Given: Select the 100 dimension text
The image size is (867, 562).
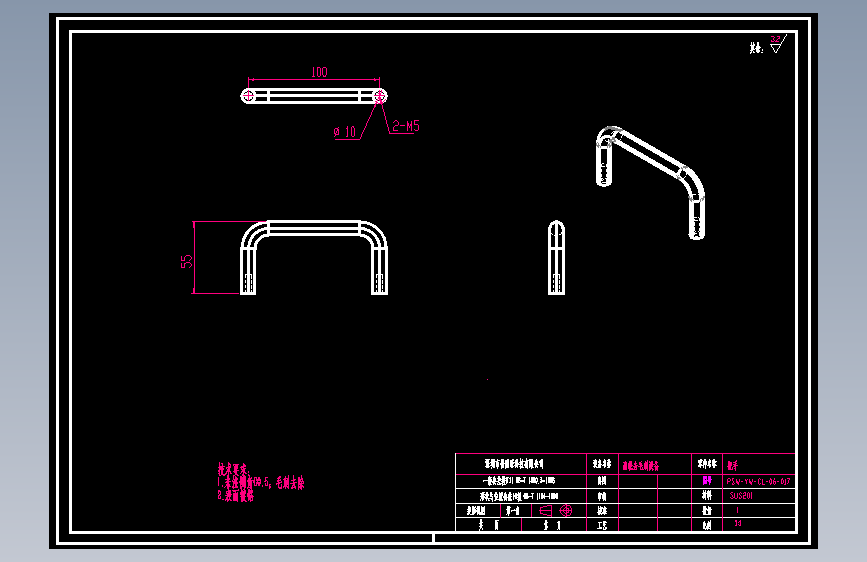Looking at the screenshot, I should pos(319,72).
